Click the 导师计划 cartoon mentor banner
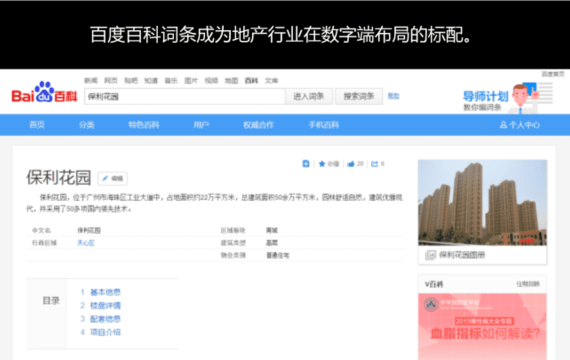 [x=507, y=97]
